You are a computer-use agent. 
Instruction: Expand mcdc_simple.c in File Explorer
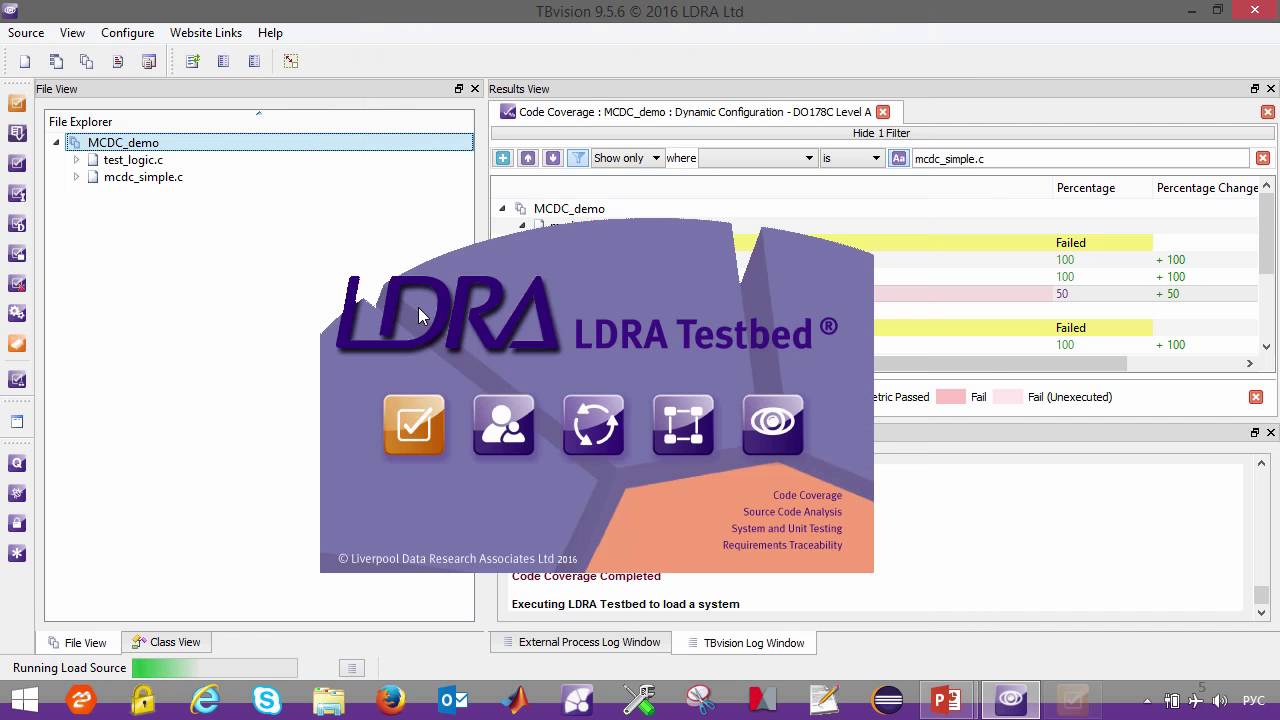coord(76,177)
